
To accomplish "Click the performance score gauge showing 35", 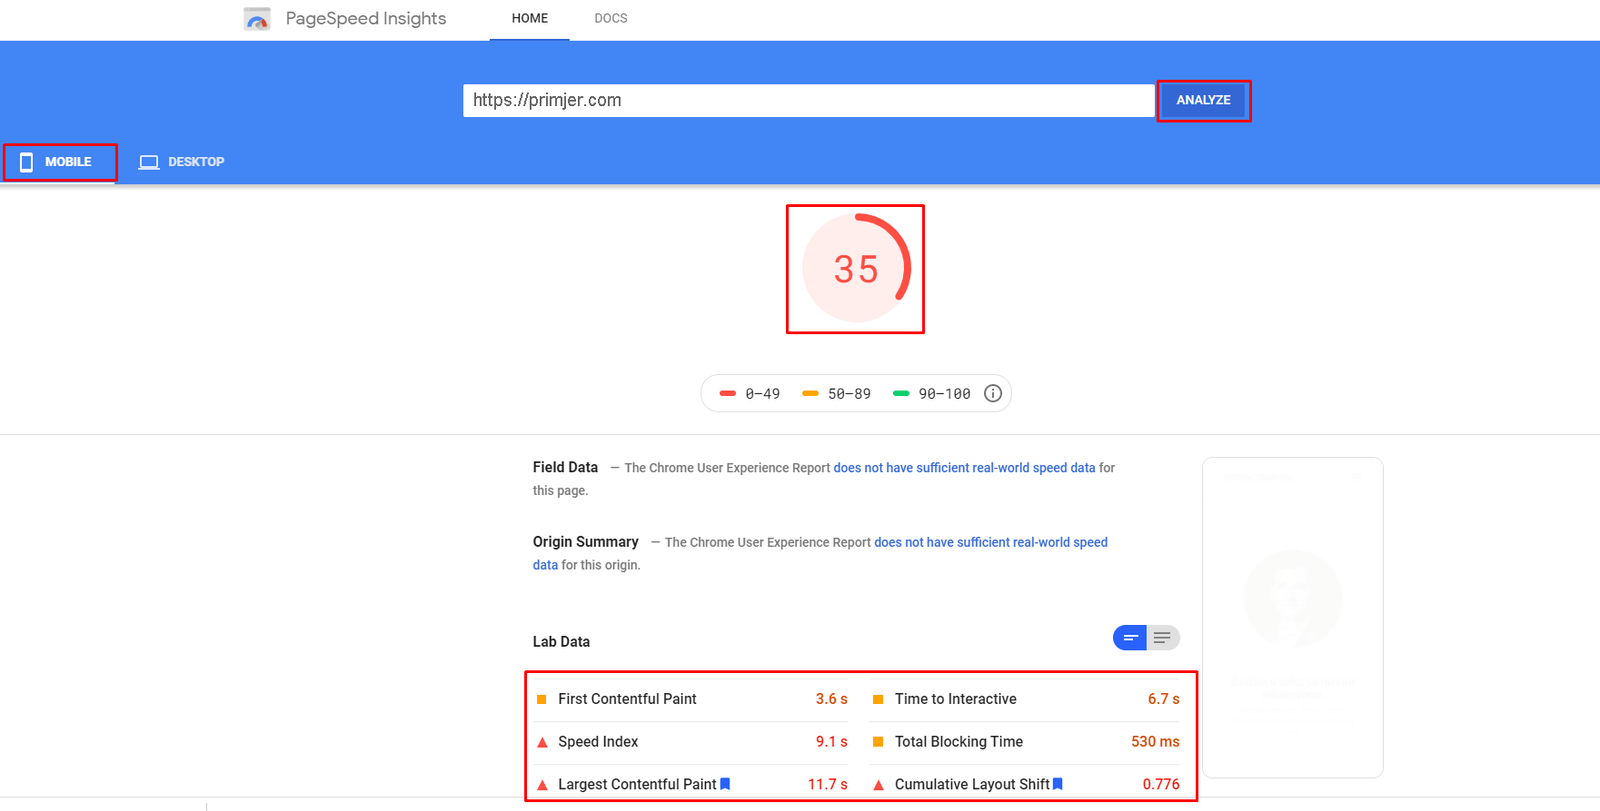I will tap(856, 268).
